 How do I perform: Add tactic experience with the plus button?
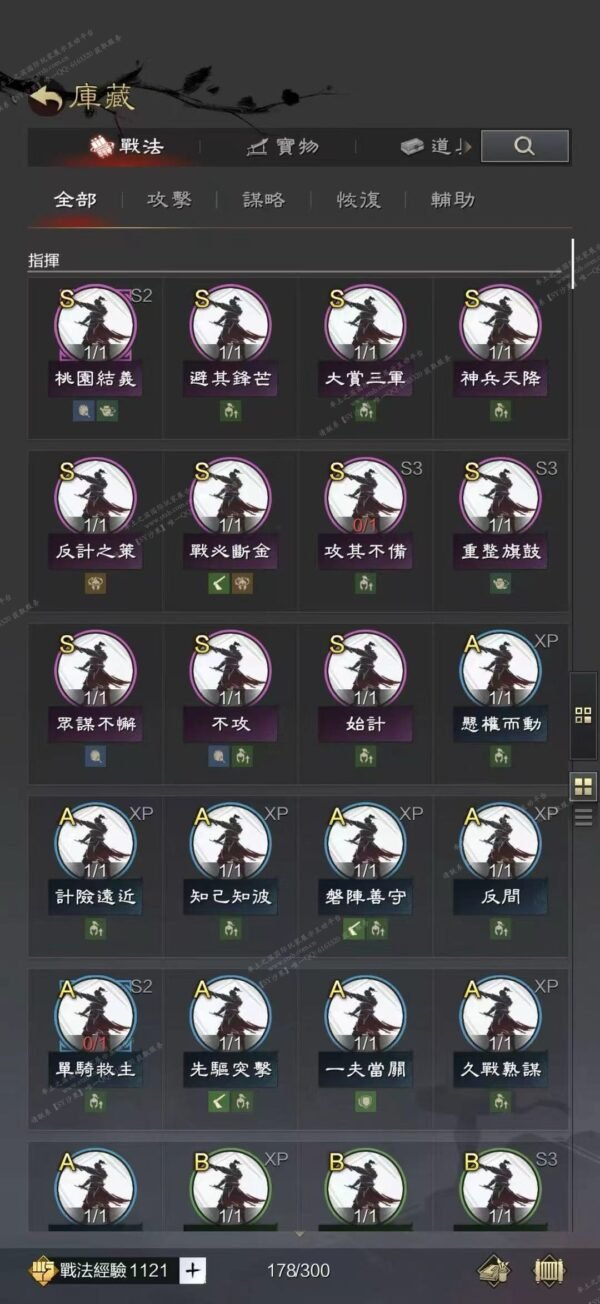point(194,1270)
